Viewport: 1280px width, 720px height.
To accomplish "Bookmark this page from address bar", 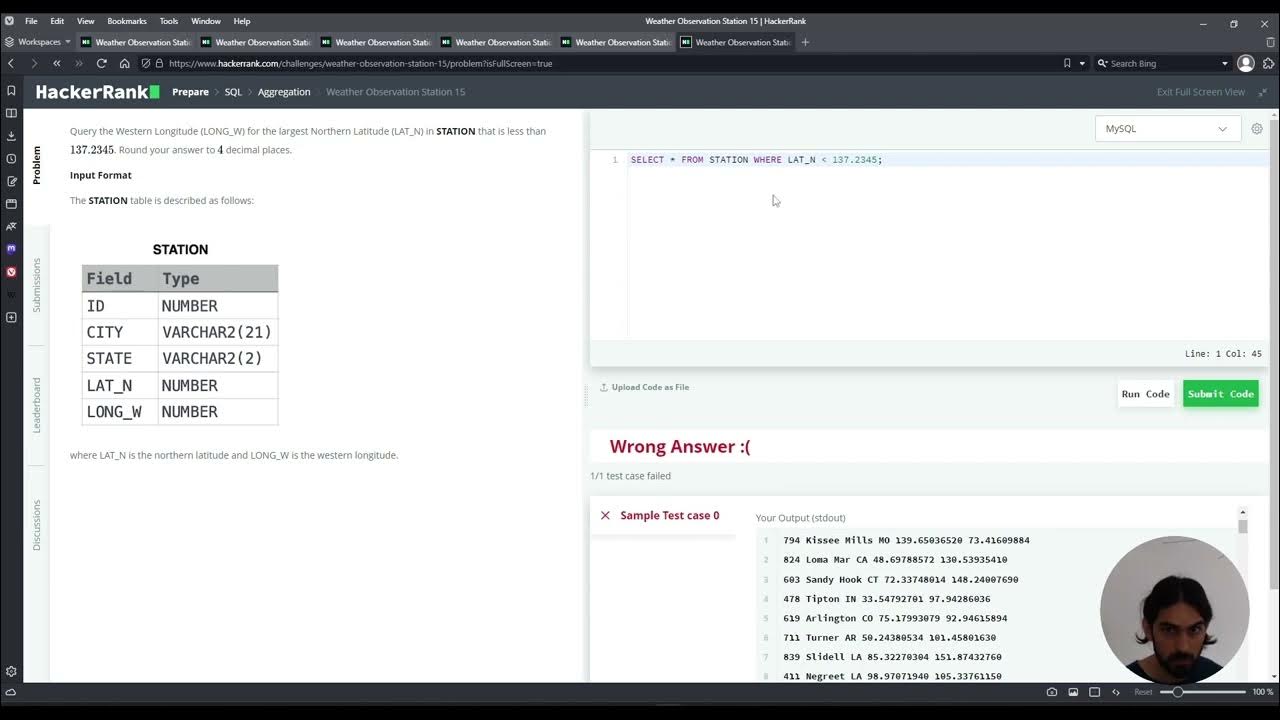I will [1067, 63].
